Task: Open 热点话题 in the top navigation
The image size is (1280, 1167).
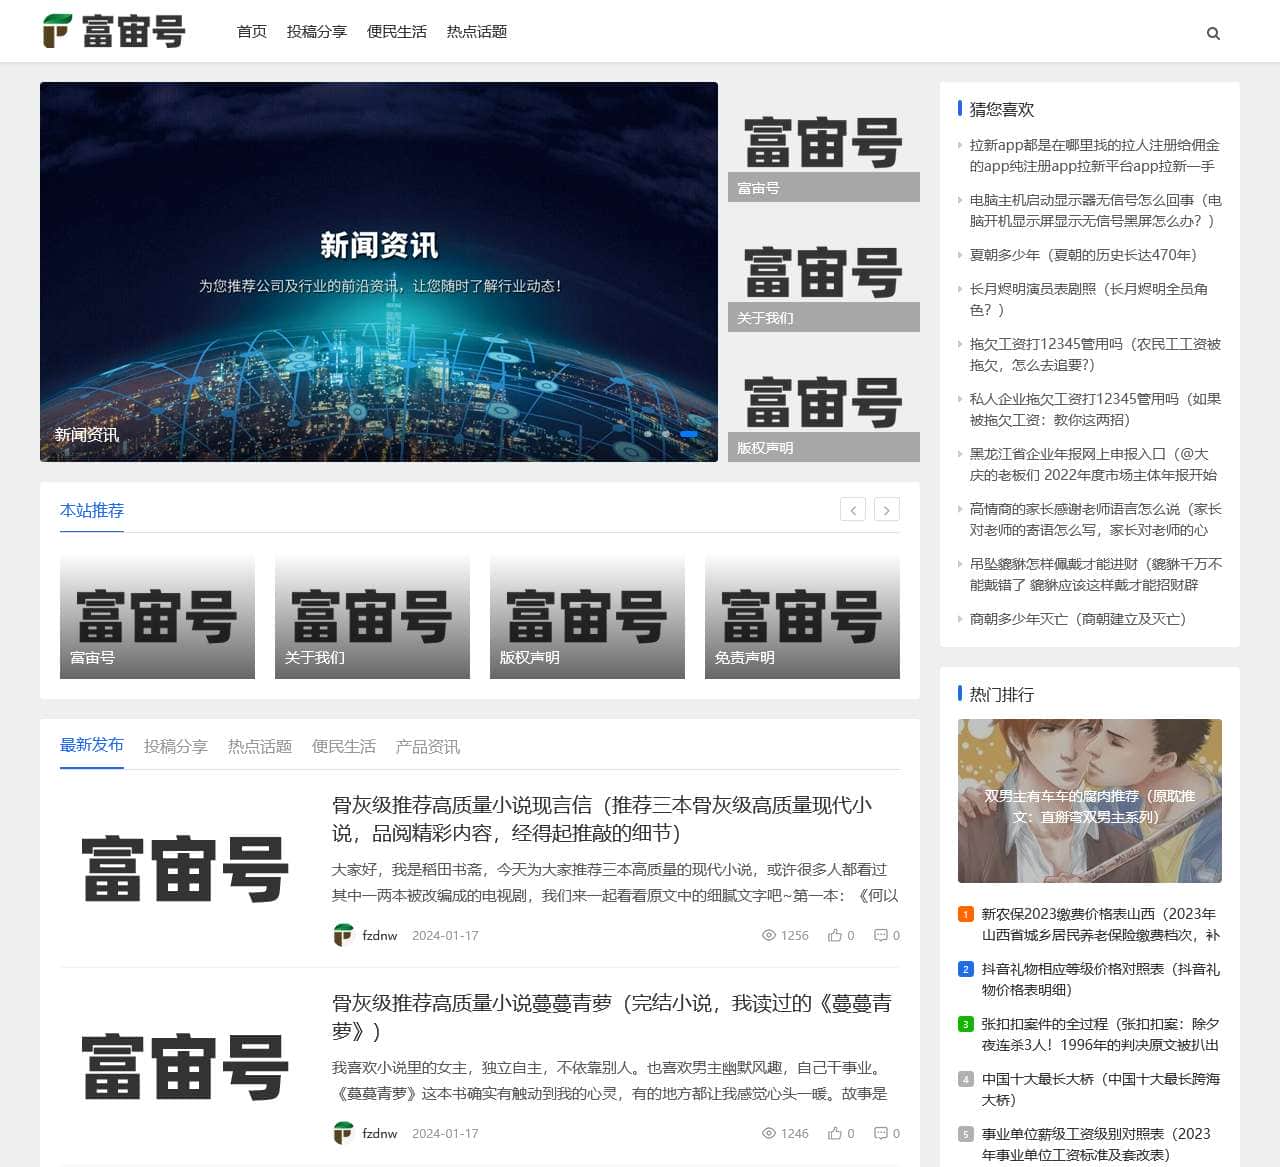Action: click(x=477, y=31)
